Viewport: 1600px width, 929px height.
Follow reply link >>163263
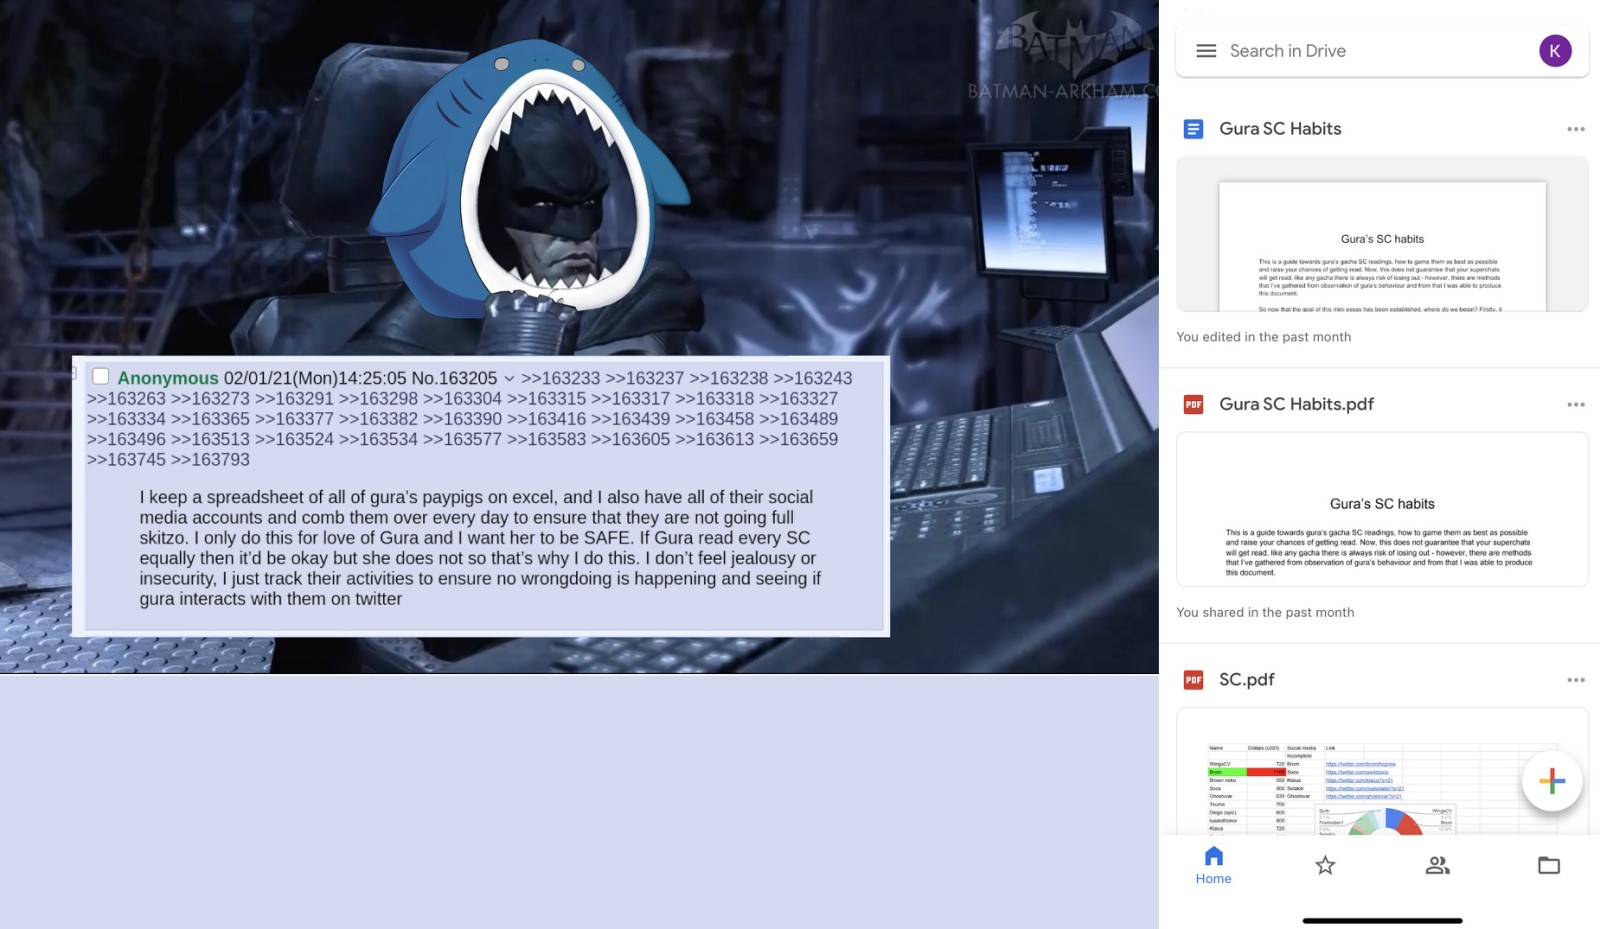click(x=126, y=399)
